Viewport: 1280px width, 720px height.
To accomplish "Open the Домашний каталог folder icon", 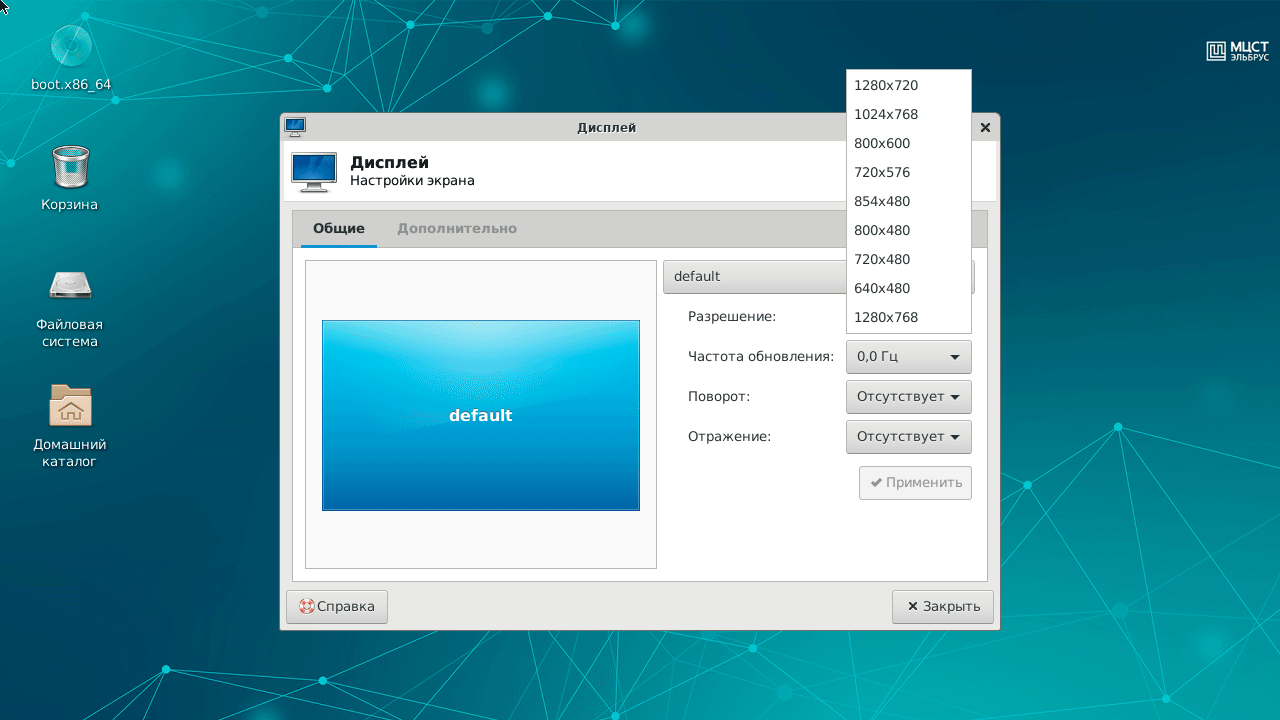I will (x=70, y=406).
